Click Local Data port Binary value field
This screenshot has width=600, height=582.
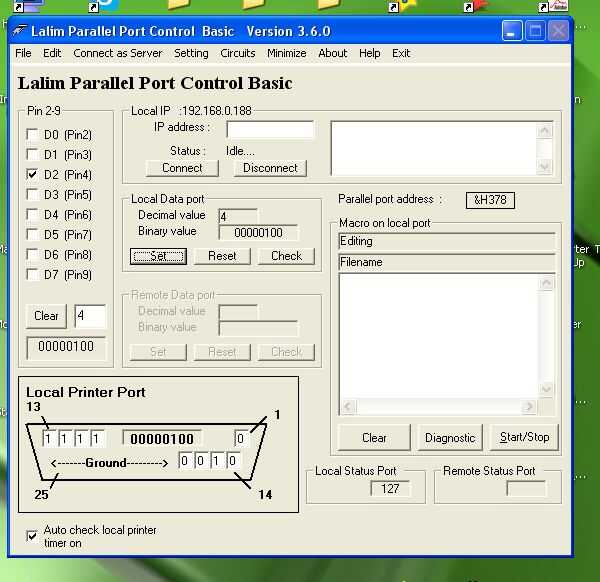click(x=258, y=233)
